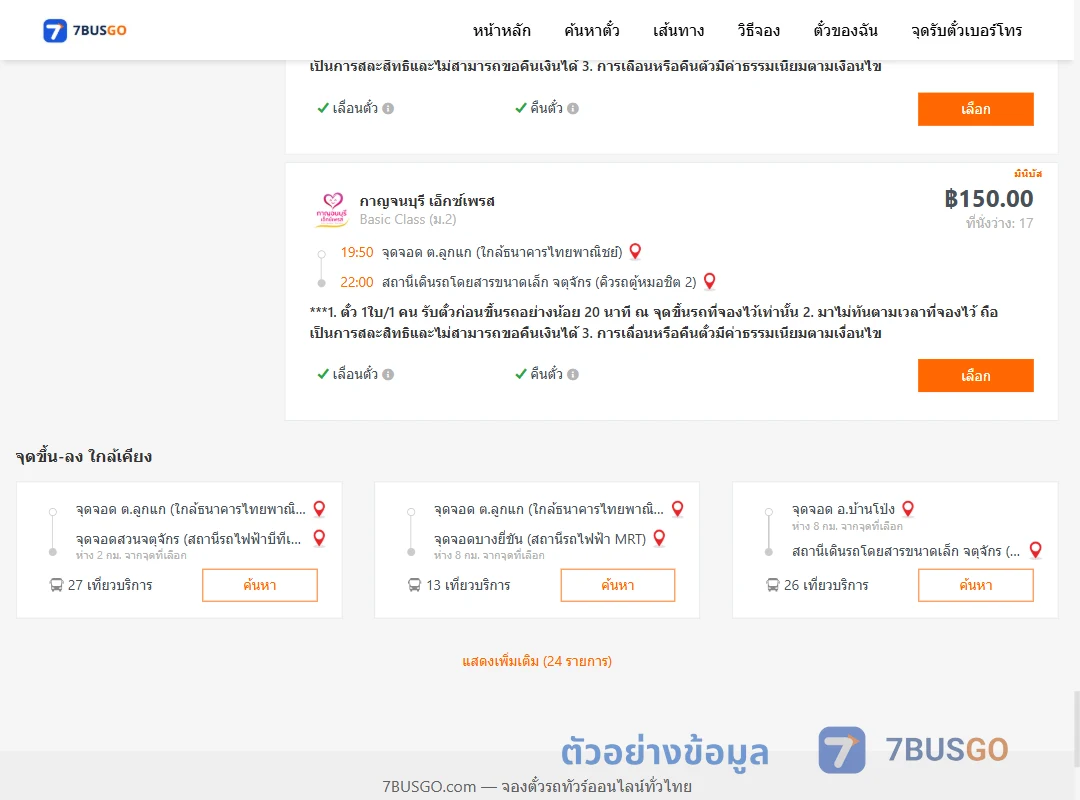Expand แสดงเพิ่มเติม (24 รายการ) link

coord(537,661)
